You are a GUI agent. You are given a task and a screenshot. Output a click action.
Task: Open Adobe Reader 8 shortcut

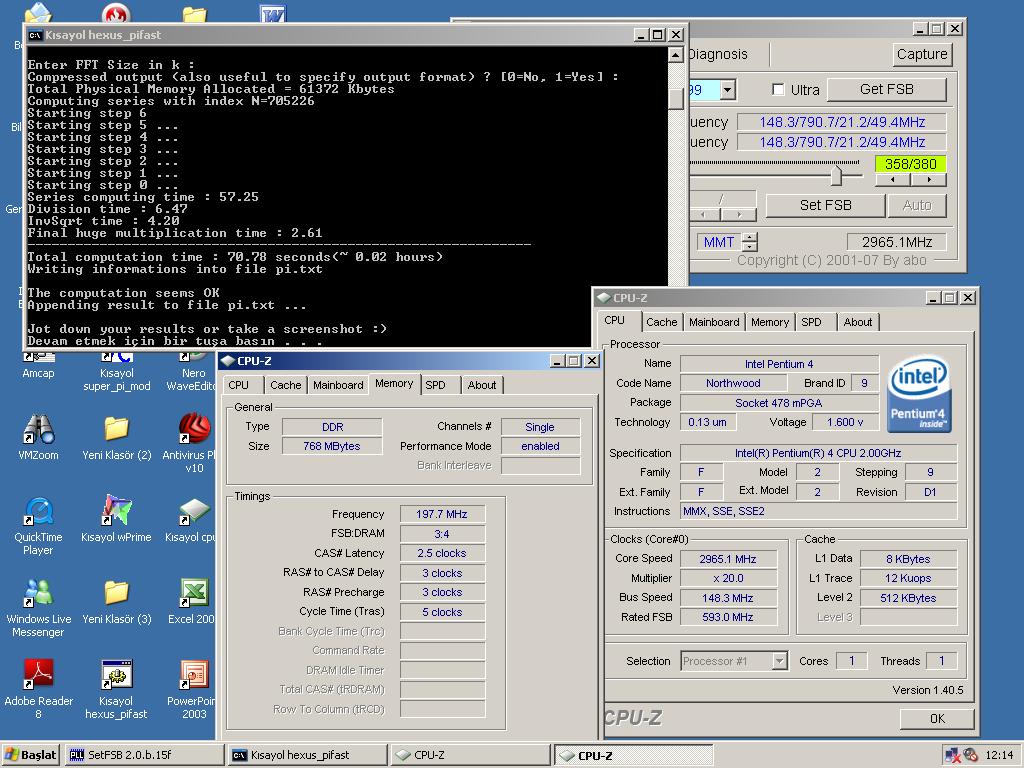[x=38, y=688]
